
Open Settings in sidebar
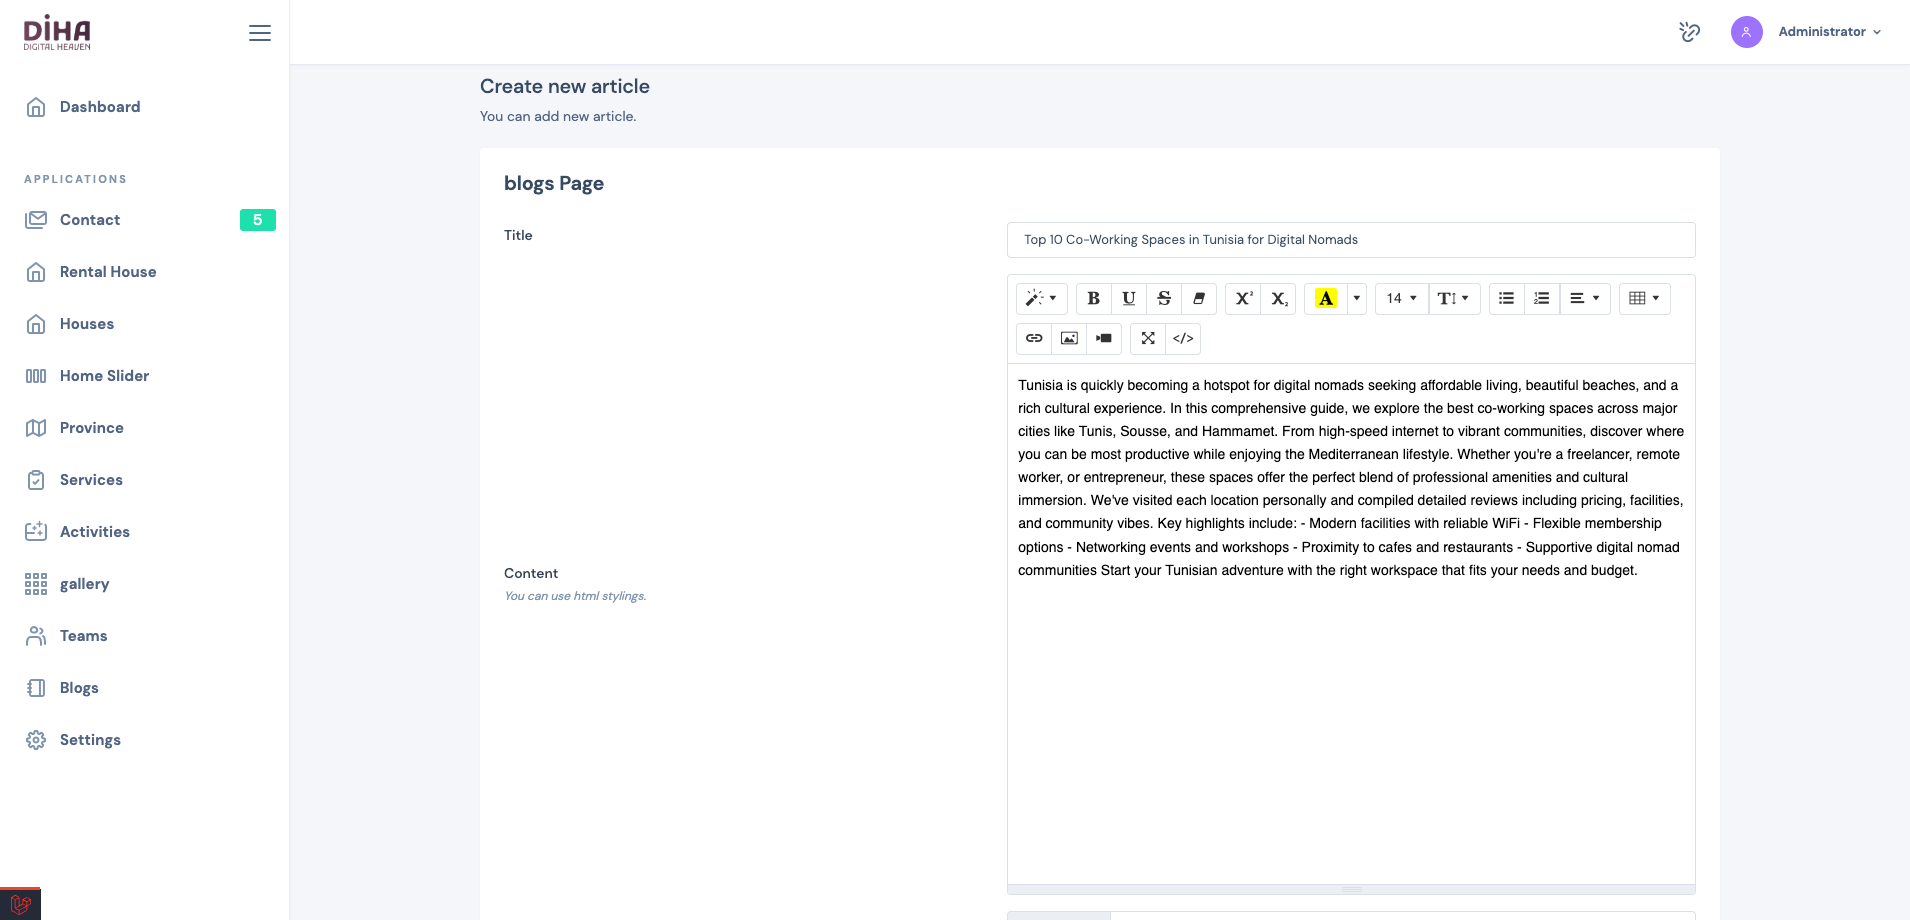[145, 740]
